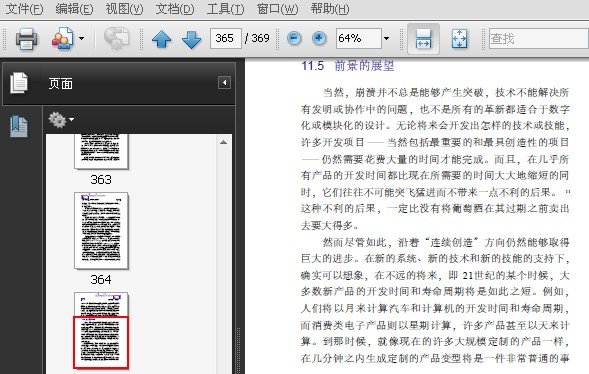Click the page number field showing 365
Image resolution: width=589 pixels, height=374 pixels.
pyautogui.click(x=226, y=38)
